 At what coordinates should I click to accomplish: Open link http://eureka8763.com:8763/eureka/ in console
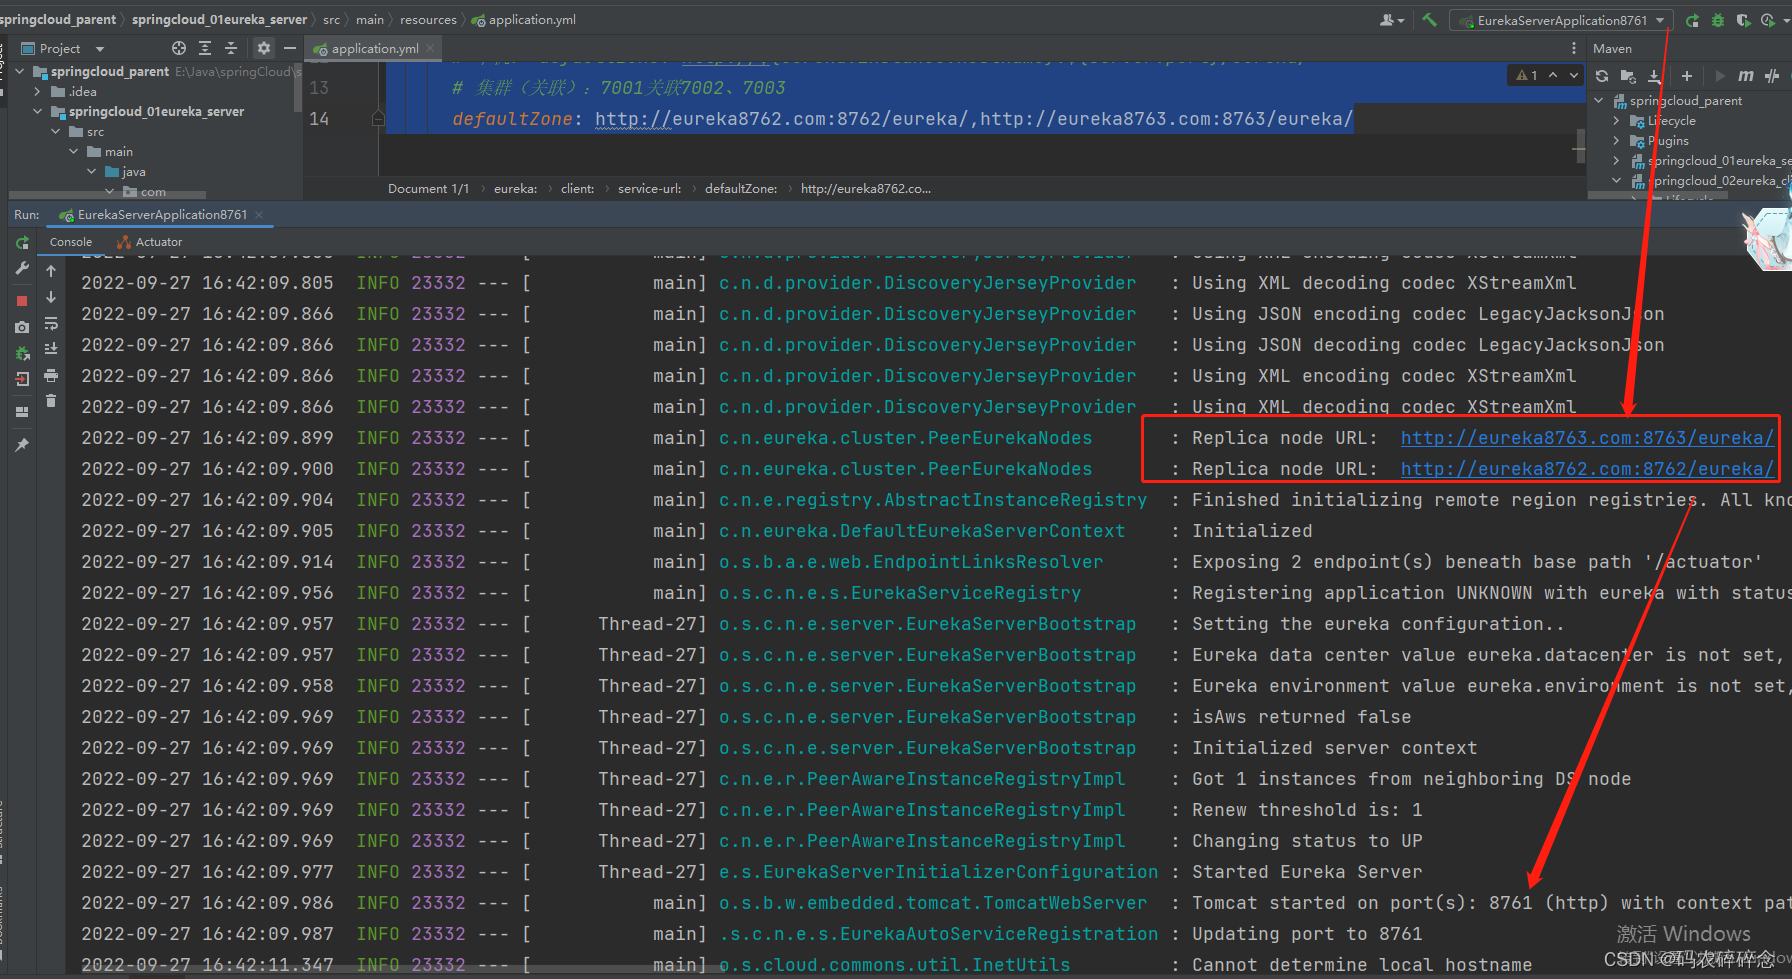point(1587,438)
